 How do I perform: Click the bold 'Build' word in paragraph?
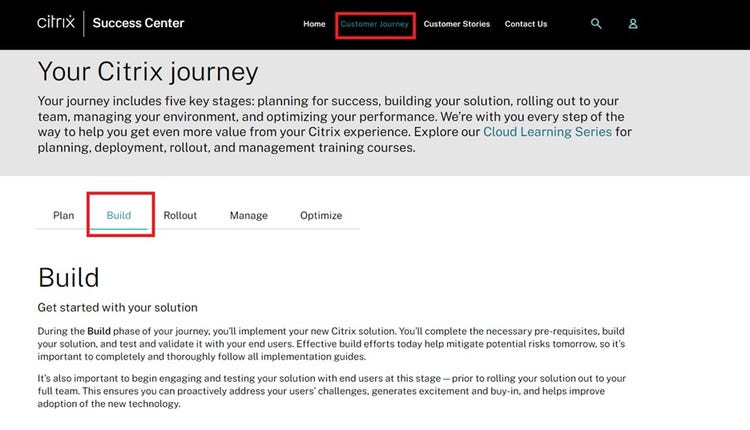(x=99, y=331)
